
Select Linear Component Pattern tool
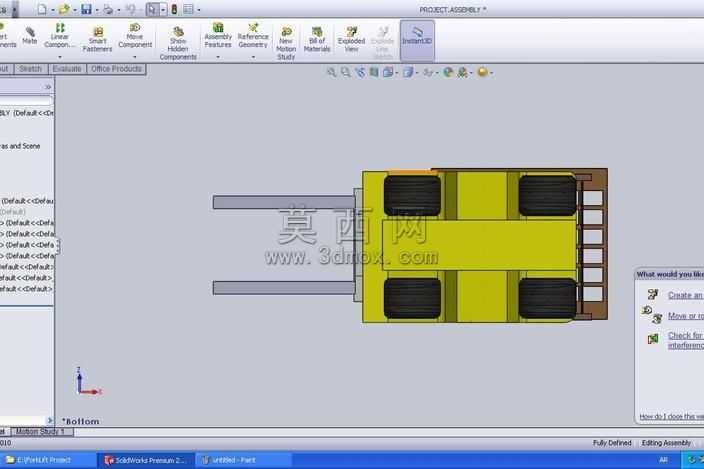click(60, 35)
